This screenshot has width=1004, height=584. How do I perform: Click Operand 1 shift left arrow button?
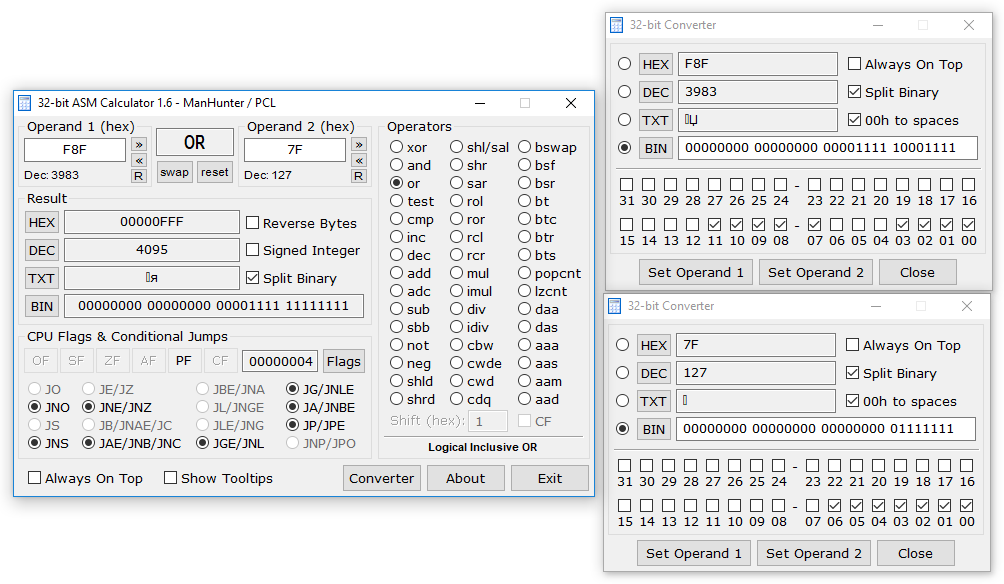[139, 160]
